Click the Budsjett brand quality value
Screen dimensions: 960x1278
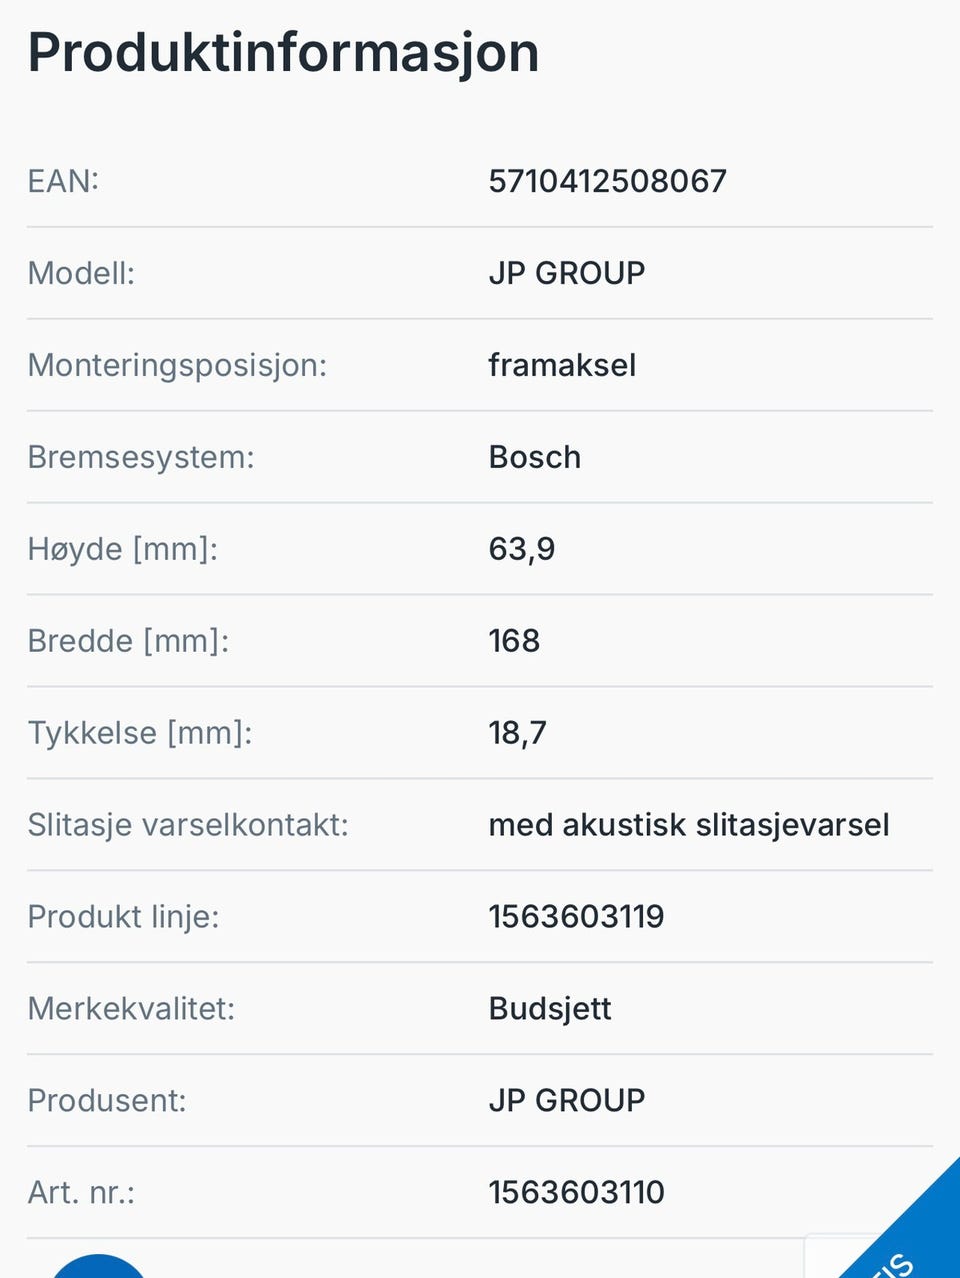pos(550,1009)
